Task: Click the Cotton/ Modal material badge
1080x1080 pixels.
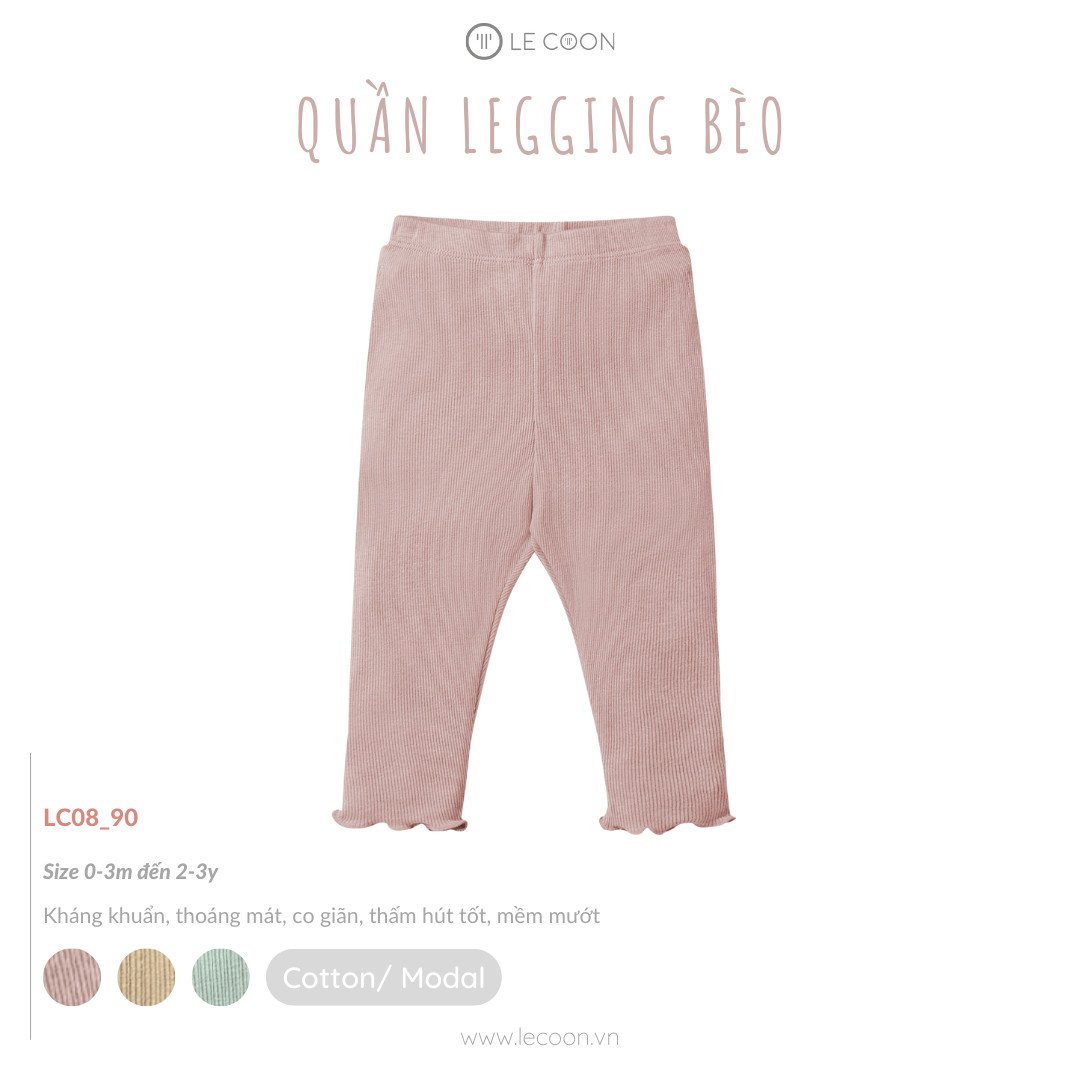Action: (384, 977)
